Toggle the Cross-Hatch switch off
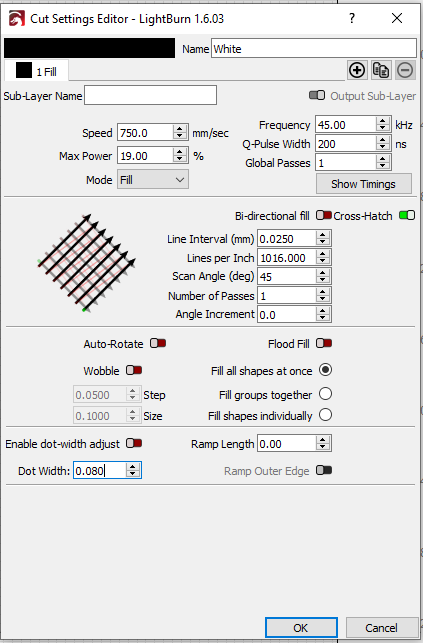The image size is (423, 643). click(407, 215)
